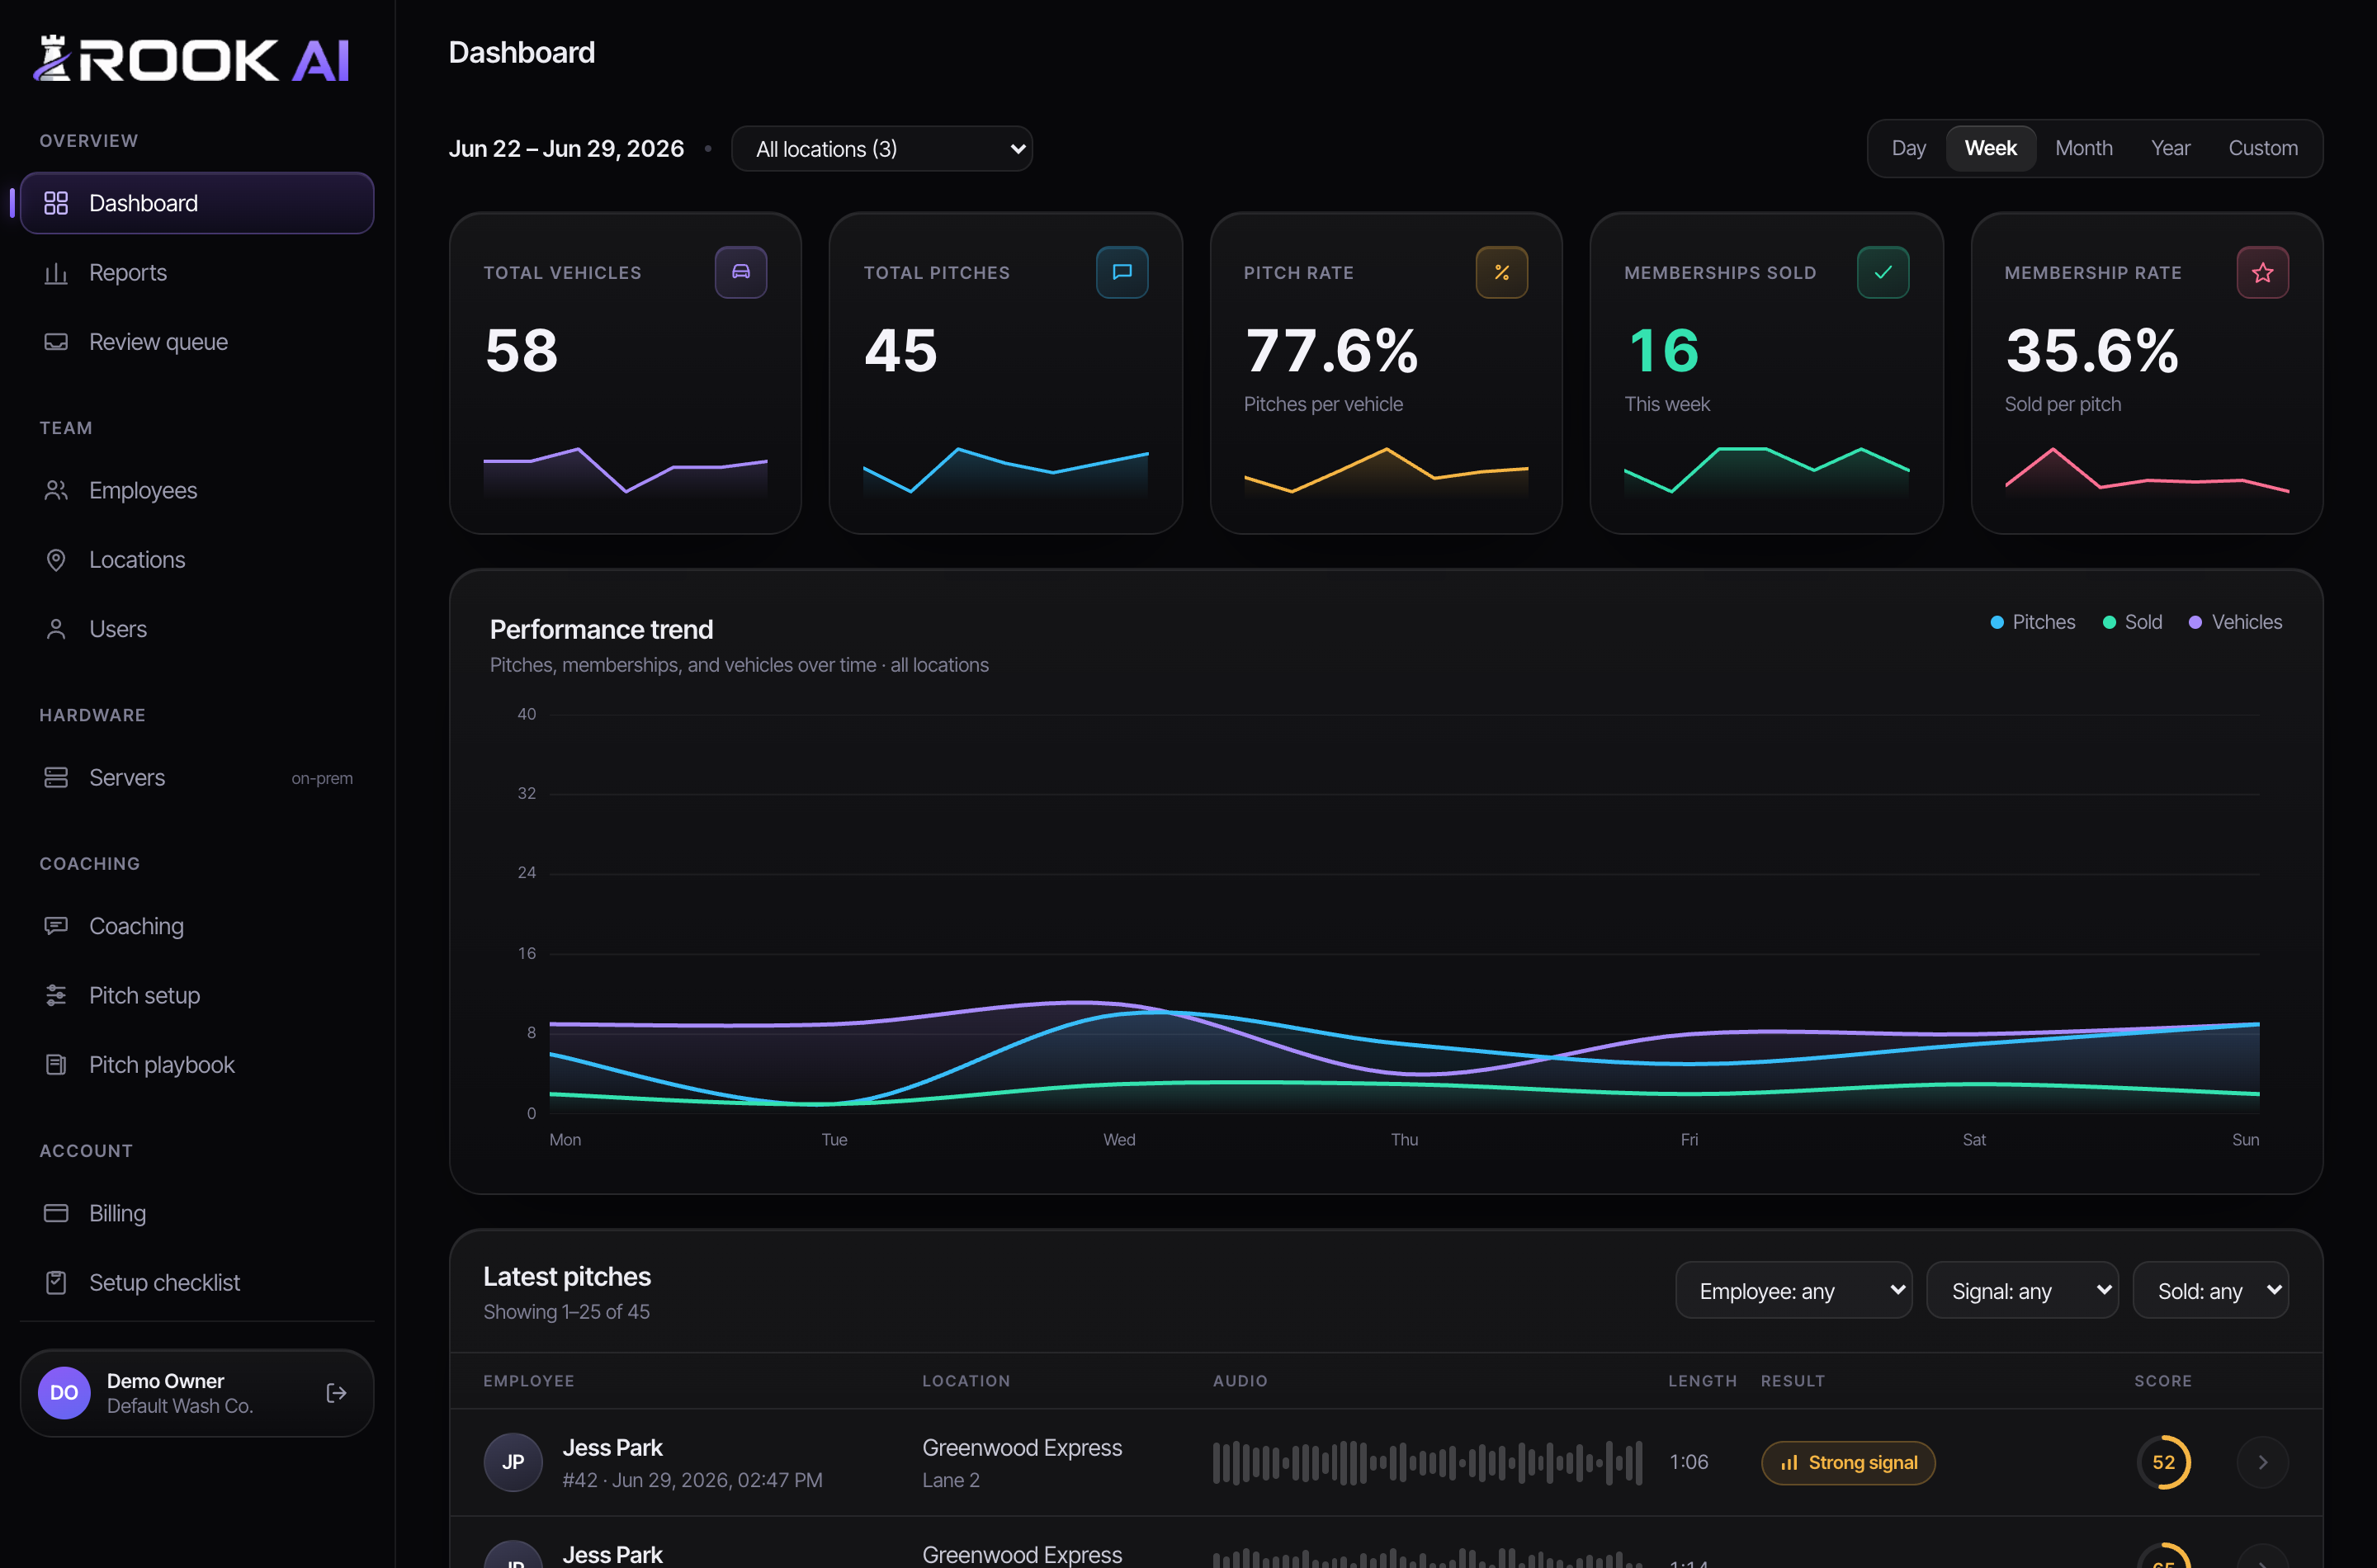
Task: Open the All locations (3) dropdown
Action: (882, 149)
